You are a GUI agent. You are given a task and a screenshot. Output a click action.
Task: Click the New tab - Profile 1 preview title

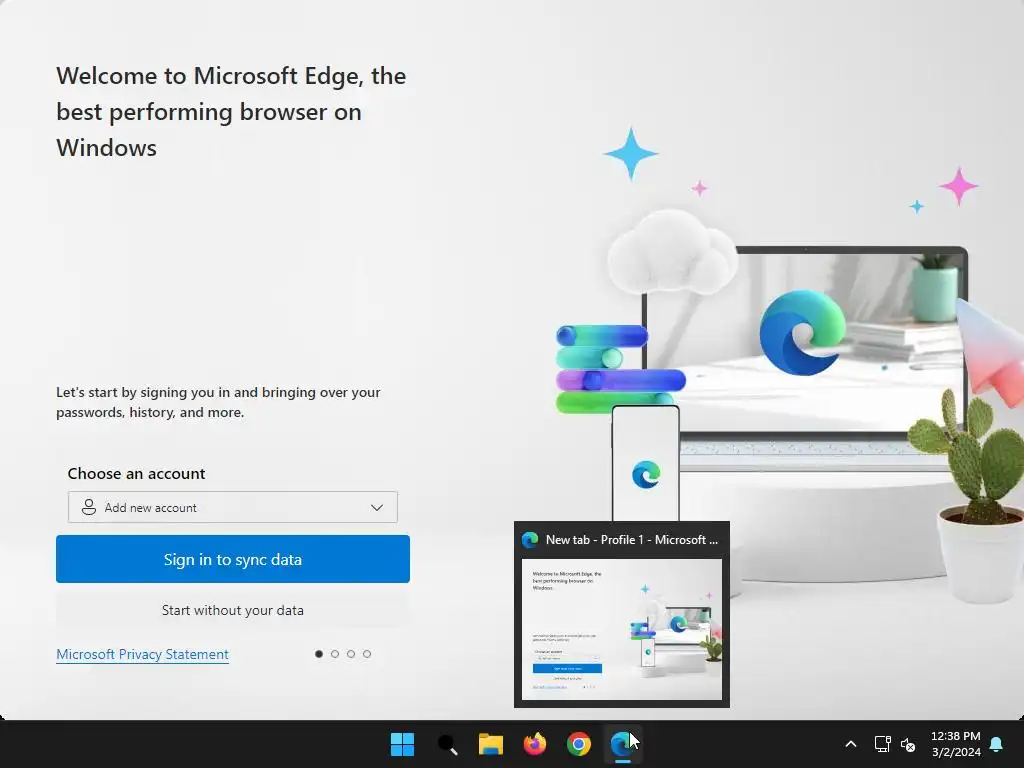pos(632,540)
